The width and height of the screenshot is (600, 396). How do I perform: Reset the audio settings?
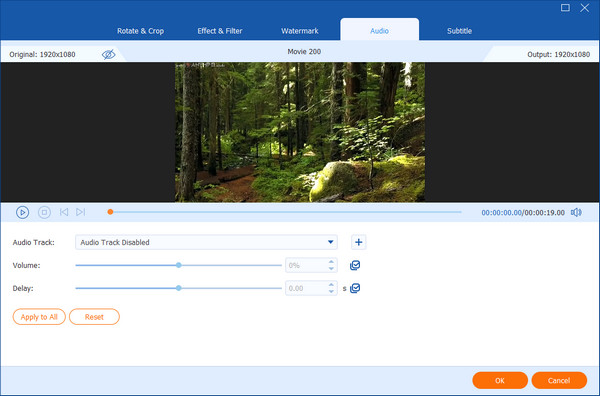click(x=94, y=317)
